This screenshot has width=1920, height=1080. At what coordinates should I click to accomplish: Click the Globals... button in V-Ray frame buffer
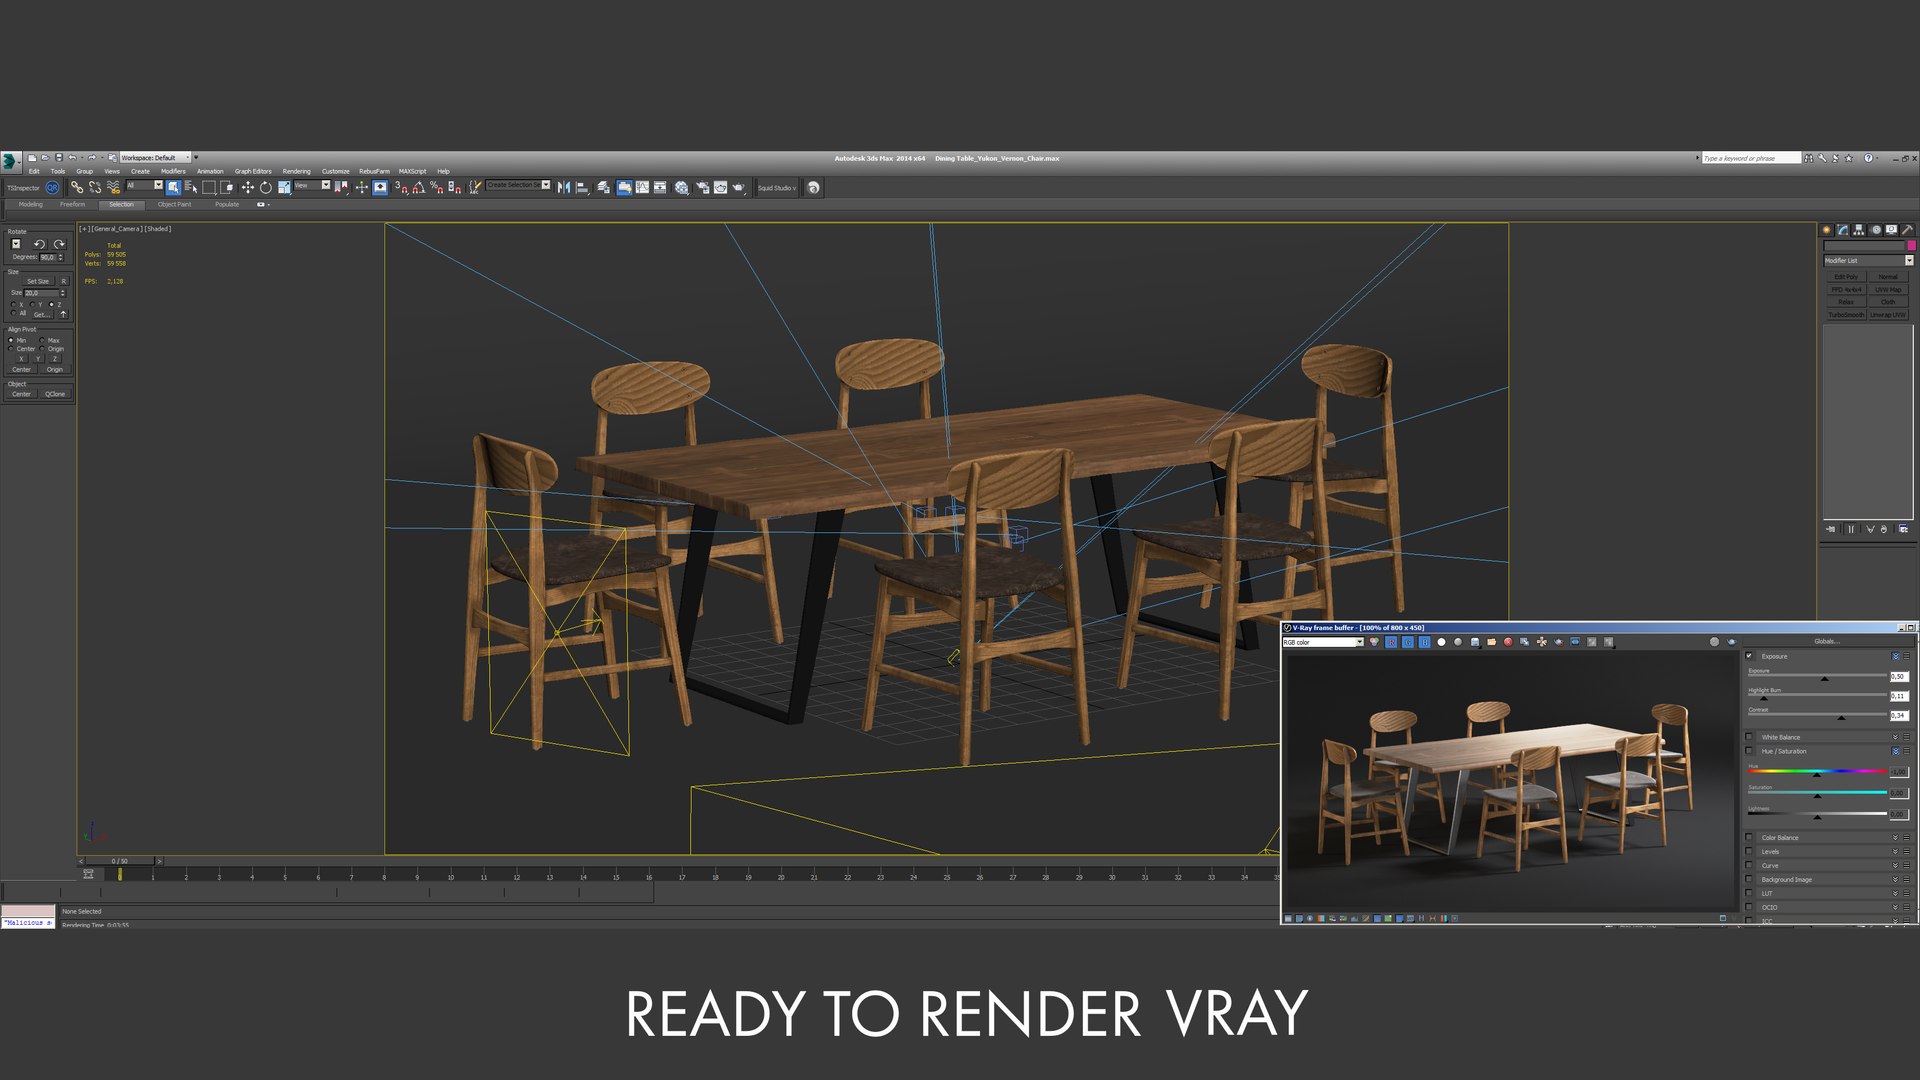point(1826,641)
